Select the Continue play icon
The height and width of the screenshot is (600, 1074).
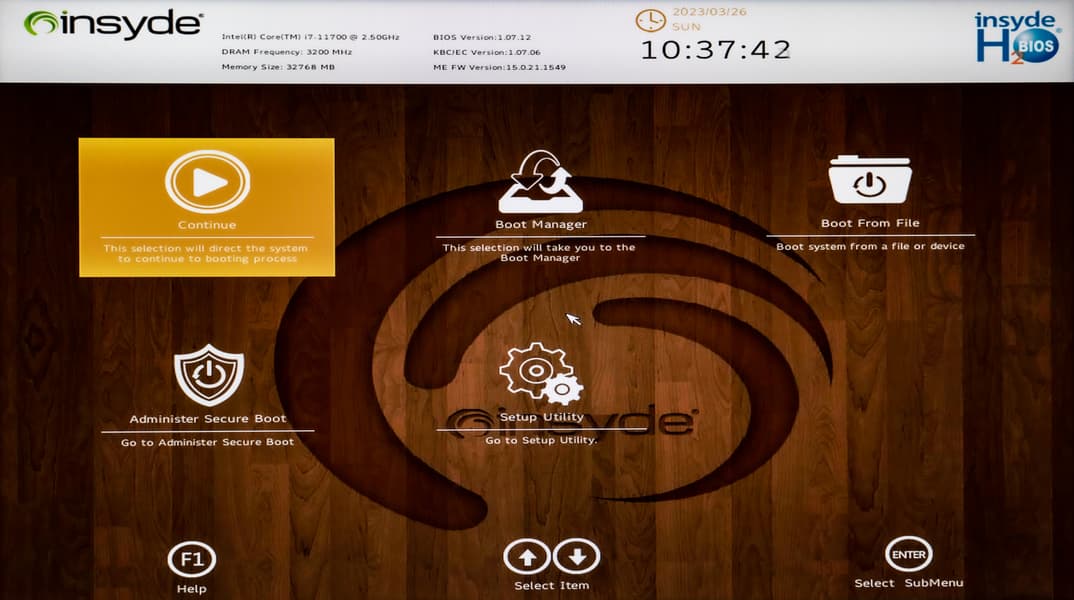[x=208, y=182]
